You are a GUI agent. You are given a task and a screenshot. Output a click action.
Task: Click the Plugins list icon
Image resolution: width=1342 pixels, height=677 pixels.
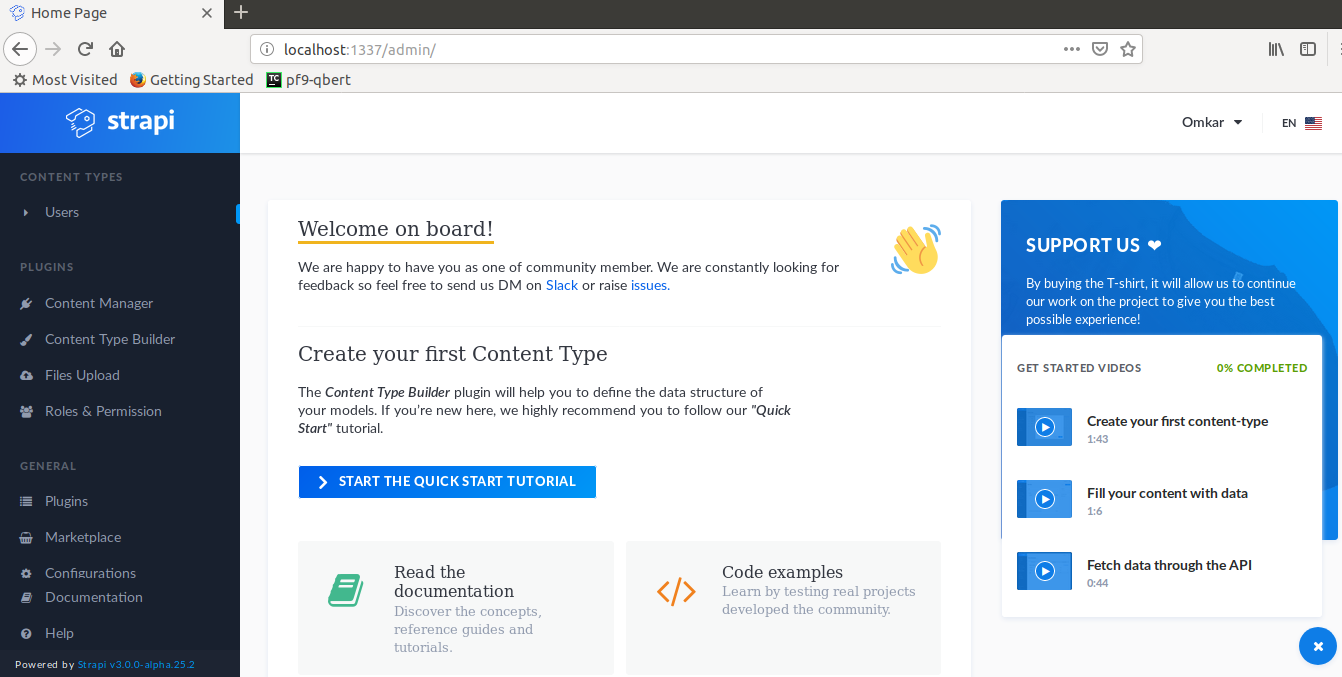(x=28, y=500)
